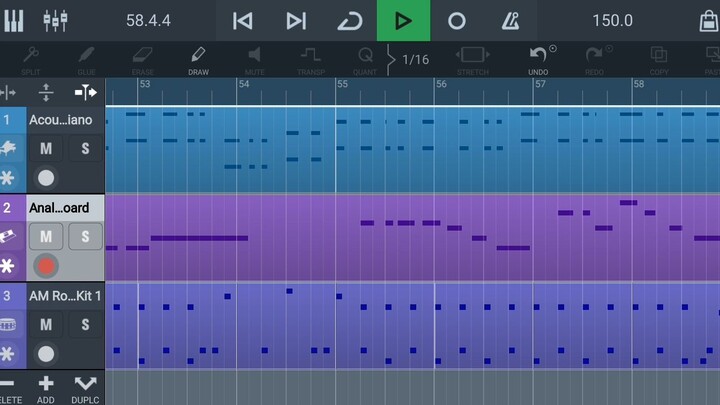Select the Erase tool
This screenshot has width=720, height=405.
(x=143, y=59)
